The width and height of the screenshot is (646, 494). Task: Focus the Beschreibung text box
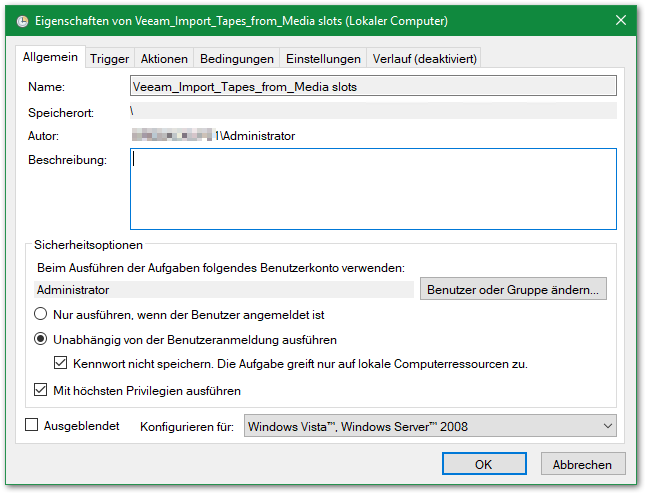tap(373, 189)
